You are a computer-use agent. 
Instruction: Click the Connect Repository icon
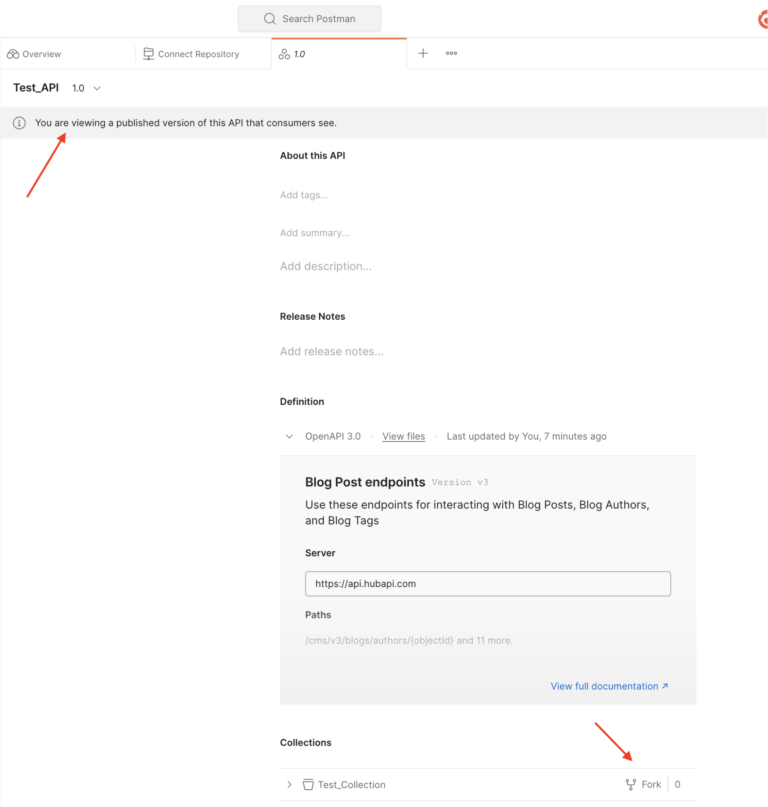point(148,54)
